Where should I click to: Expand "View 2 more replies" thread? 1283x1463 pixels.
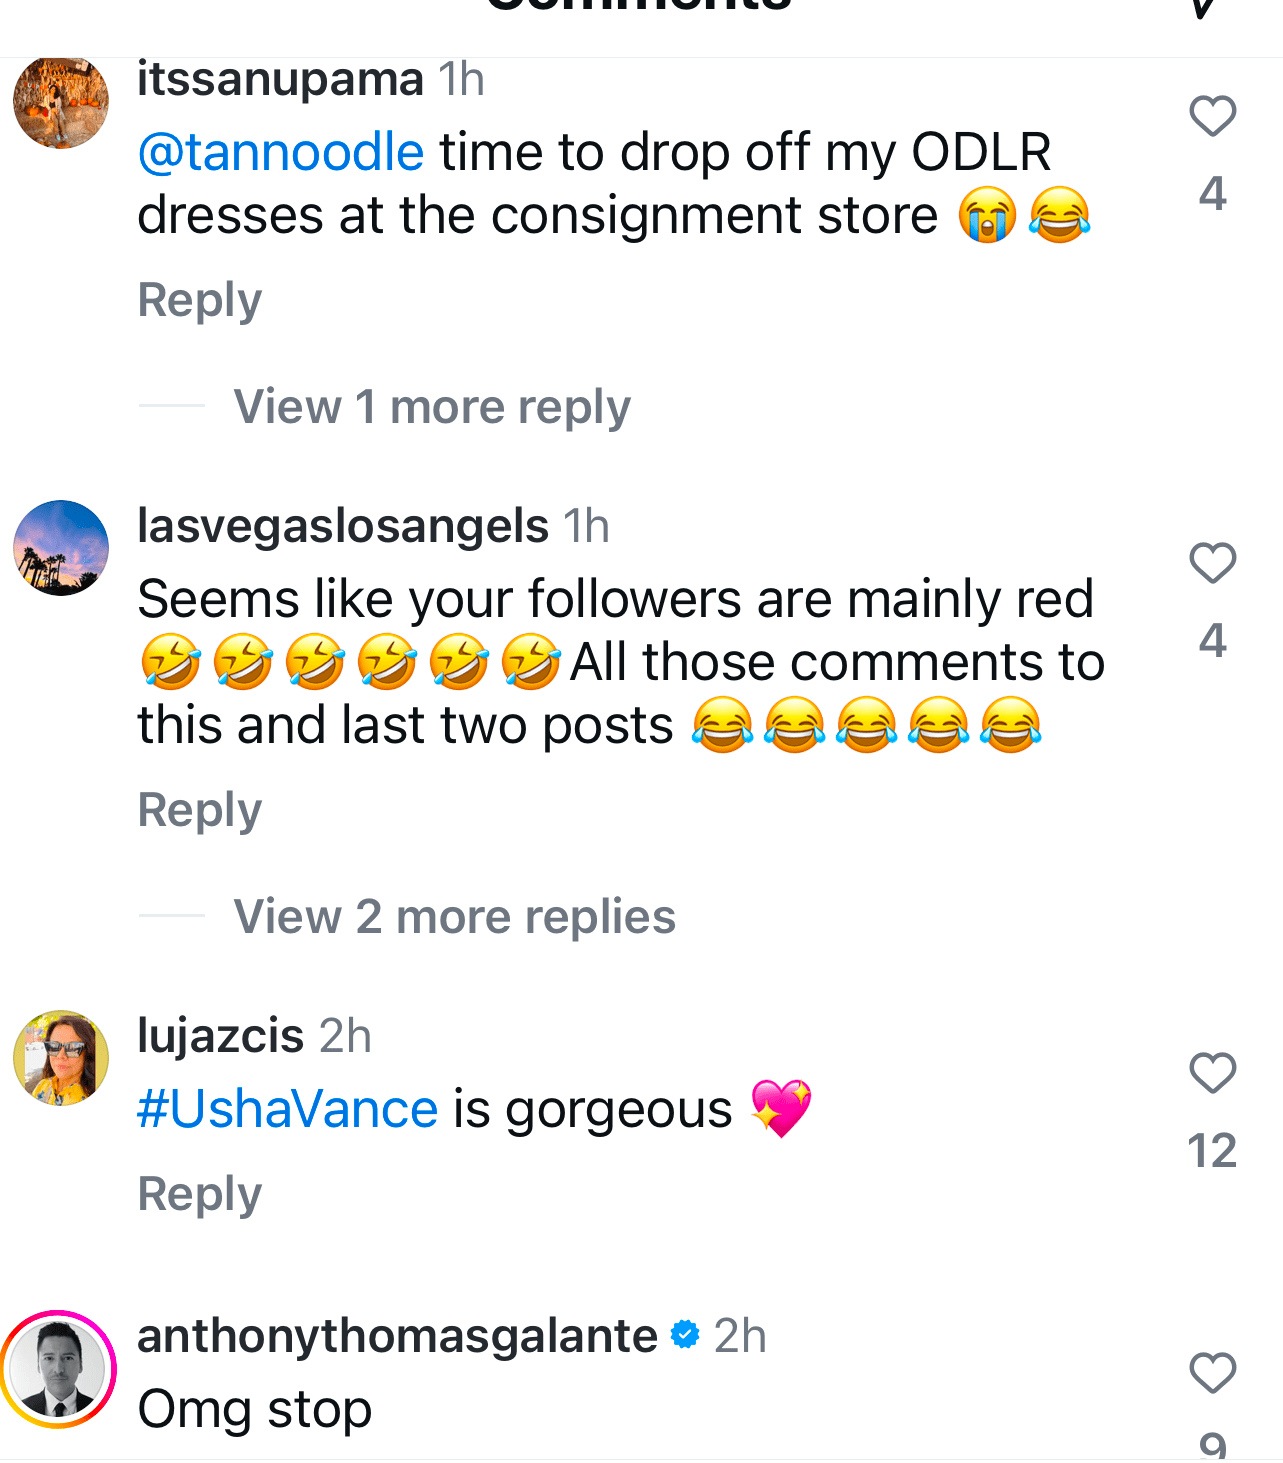(x=454, y=917)
